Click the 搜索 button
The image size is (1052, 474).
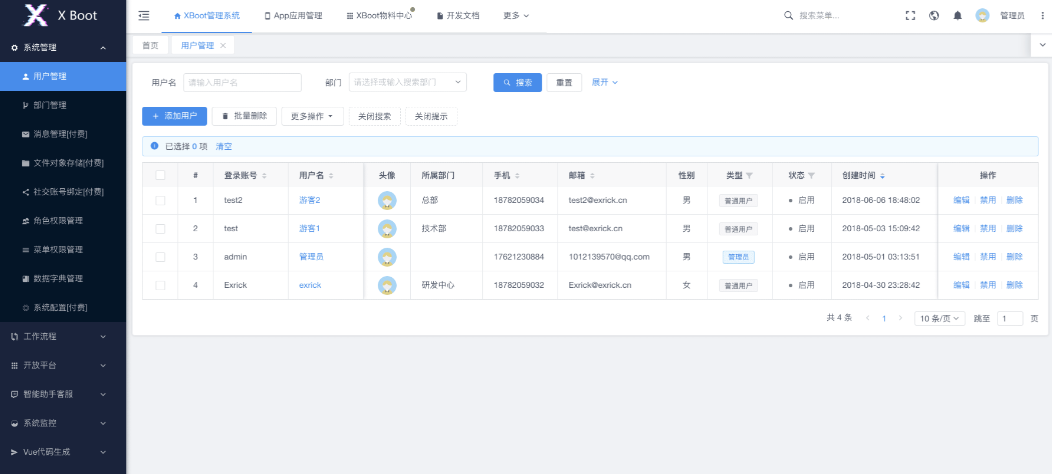click(x=517, y=82)
